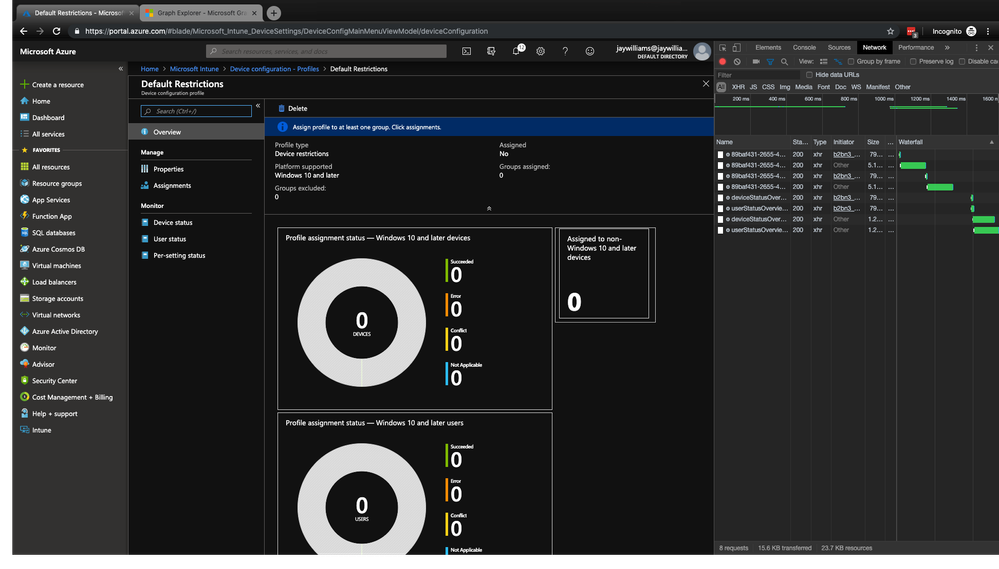Open the DevTools three-dot menu
999x569 pixels.
point(976,48)
